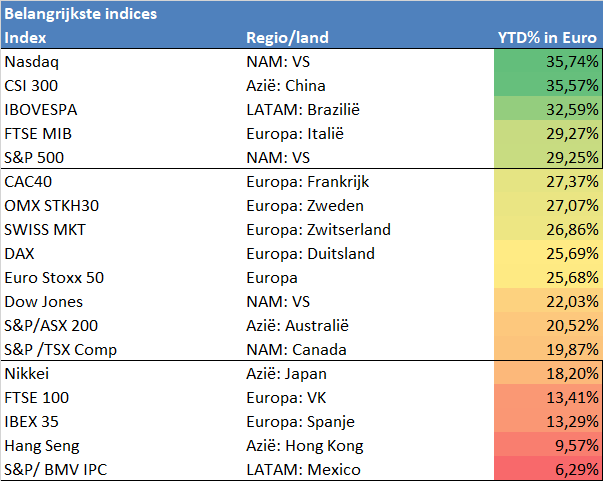Viewport: 603px width, 481px height.
Task: Select the 'Azië: Australië' region cell
Action: tap(298, 326)
